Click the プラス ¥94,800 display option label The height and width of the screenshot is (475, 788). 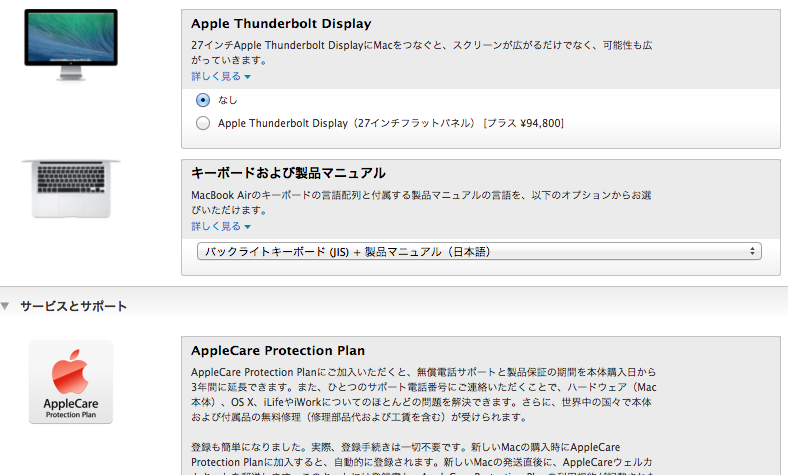click(x=390, y=123)
